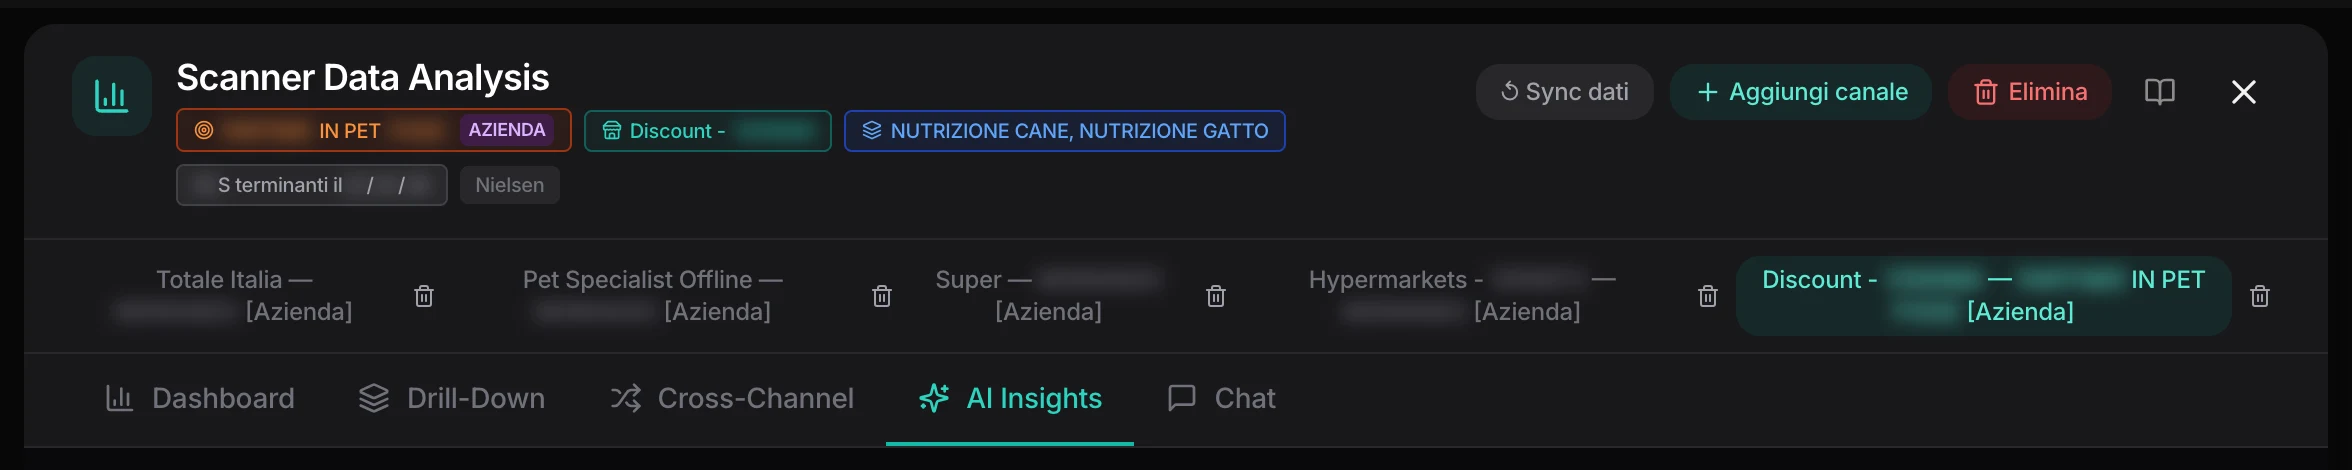Select the Totale Italia channel
The height and width of the screenshot is (470, 2352).
[x=234, y=296]
